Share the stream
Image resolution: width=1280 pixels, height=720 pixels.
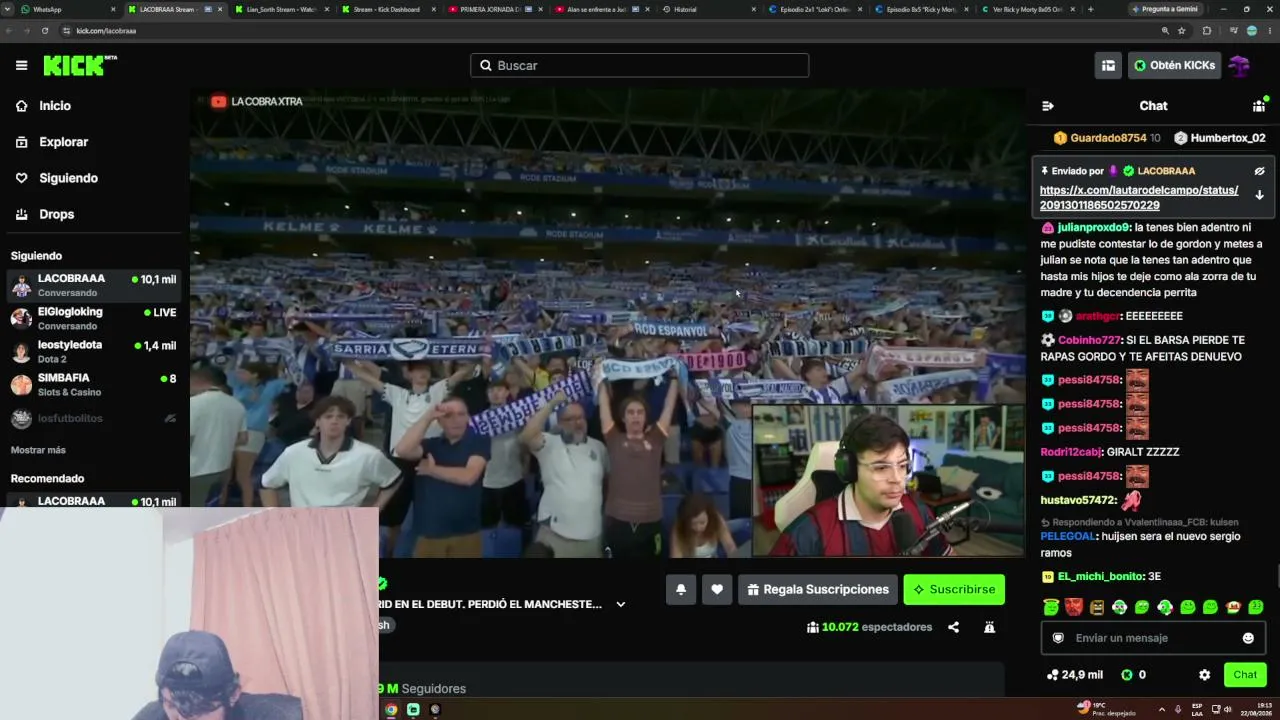[953, 627]
